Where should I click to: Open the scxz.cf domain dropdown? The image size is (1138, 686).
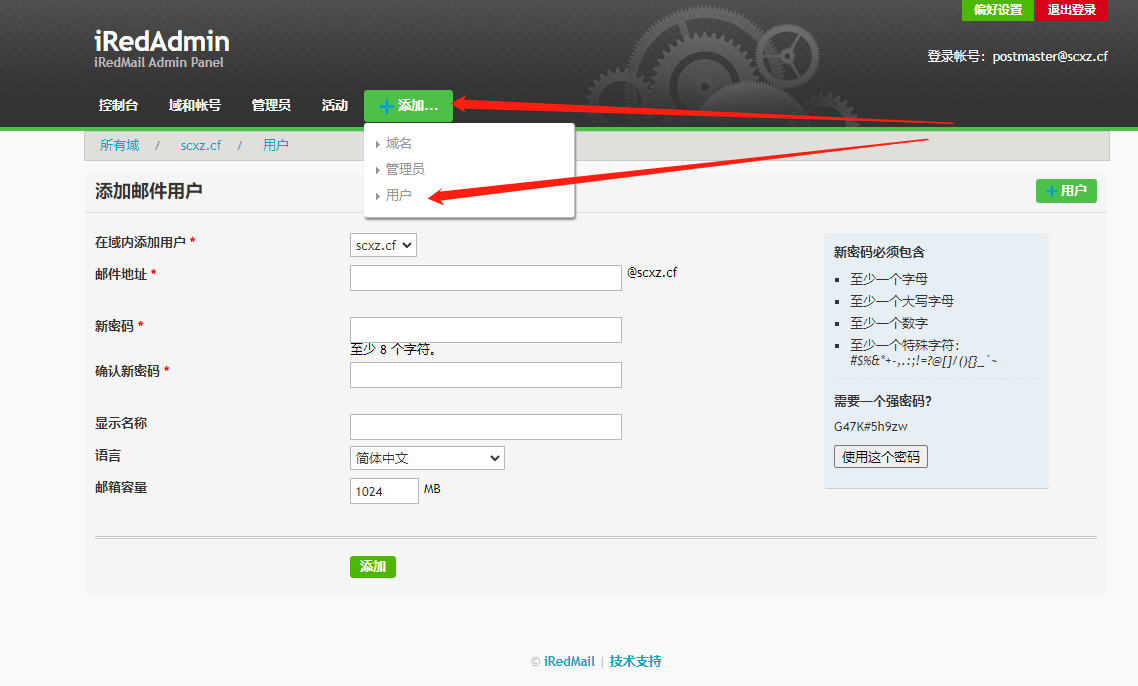pos(383,245)
